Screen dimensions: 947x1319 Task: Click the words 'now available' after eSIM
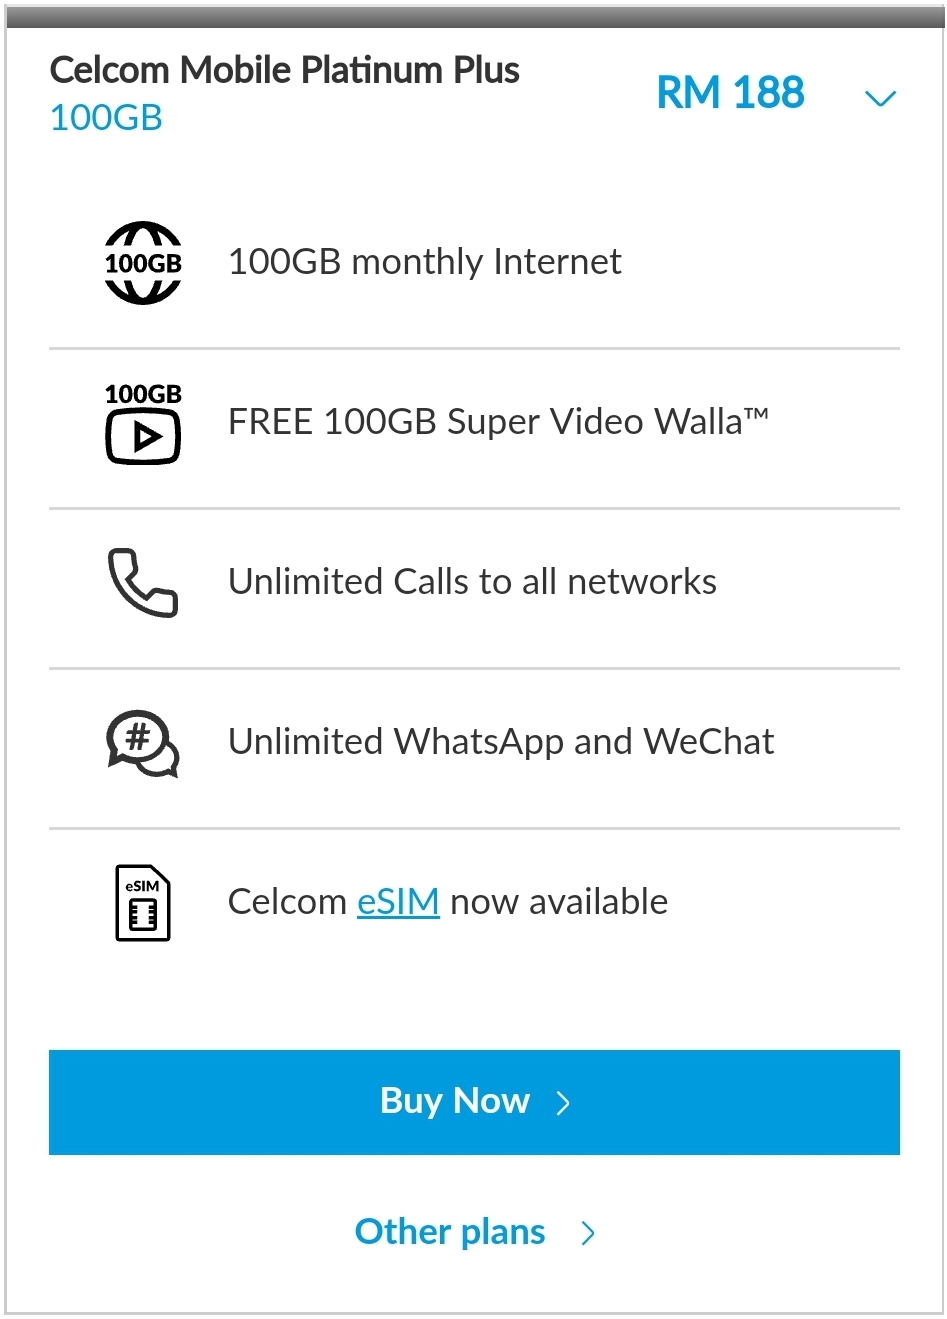[559, 902]
